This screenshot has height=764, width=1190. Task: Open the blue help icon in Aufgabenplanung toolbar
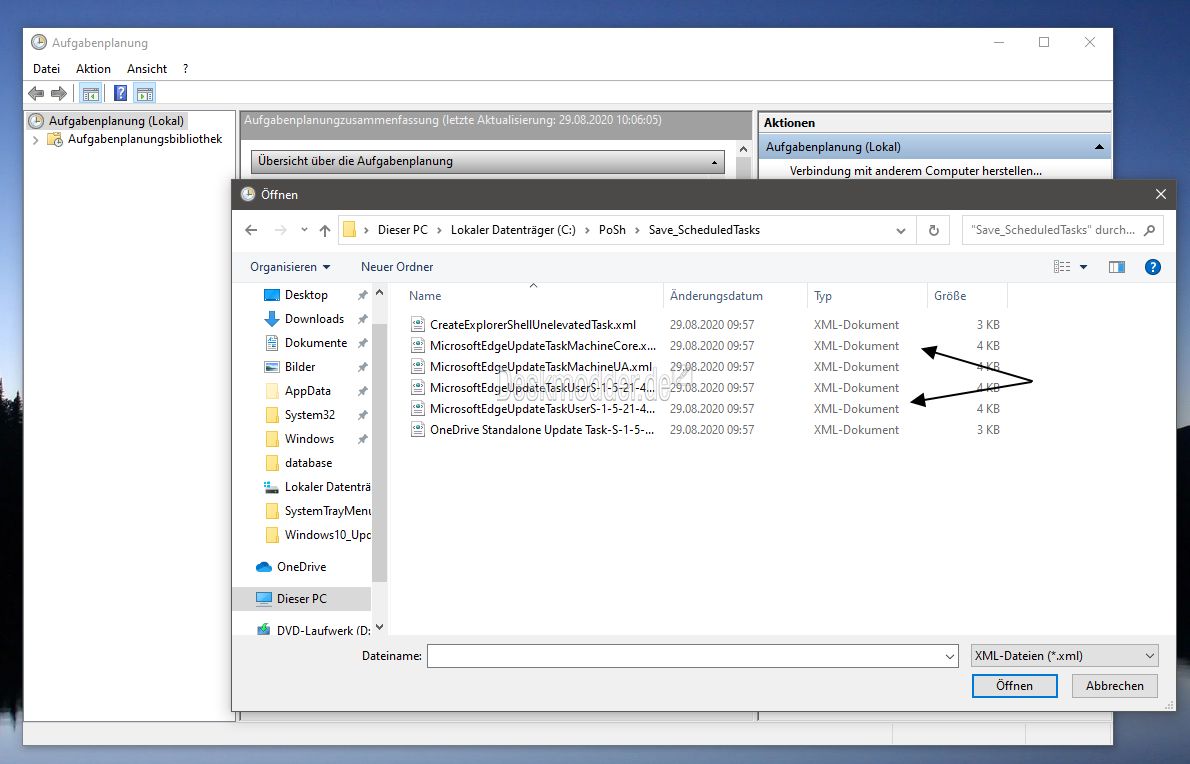(x=121, y=93)
